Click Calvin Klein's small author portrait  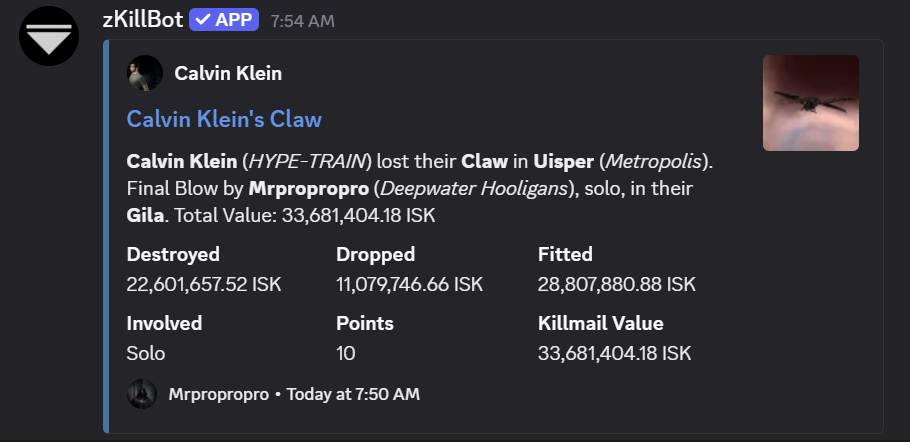(x=144, y=73)
